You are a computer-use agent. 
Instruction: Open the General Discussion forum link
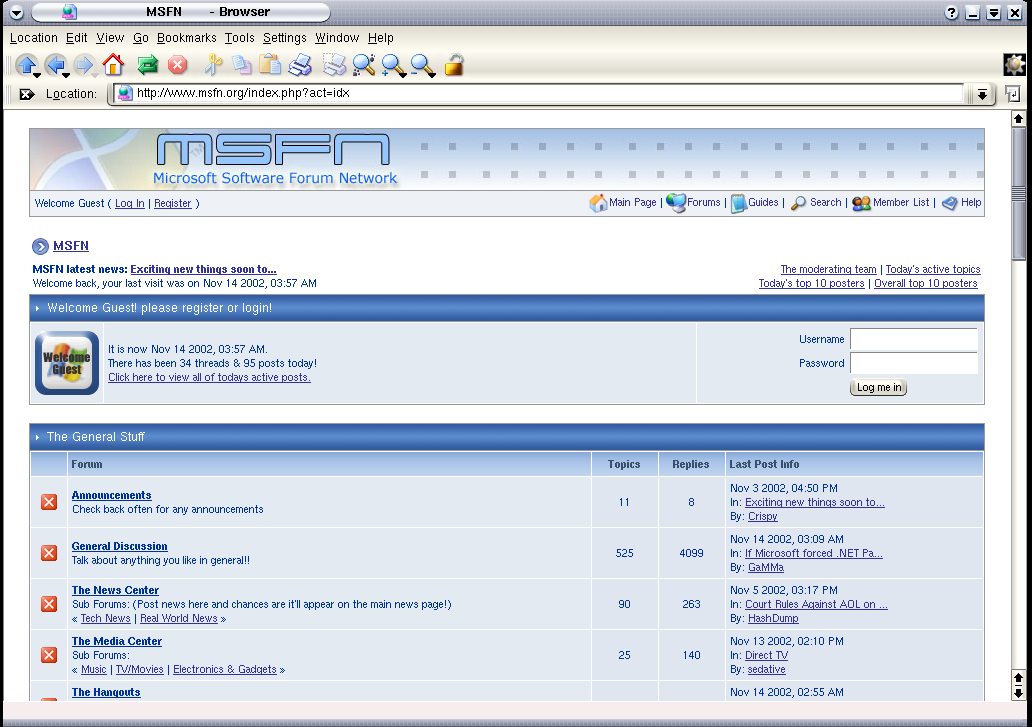click(119, 546)
